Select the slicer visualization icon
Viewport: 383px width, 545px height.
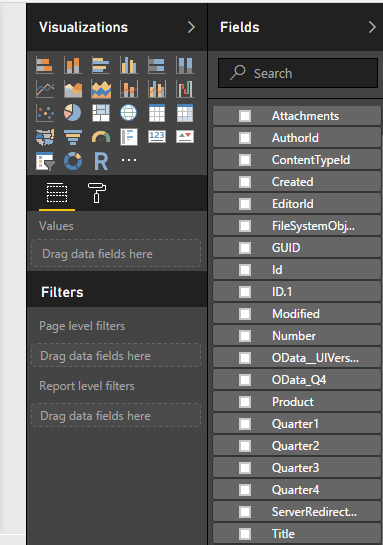(x=45, y=161)
